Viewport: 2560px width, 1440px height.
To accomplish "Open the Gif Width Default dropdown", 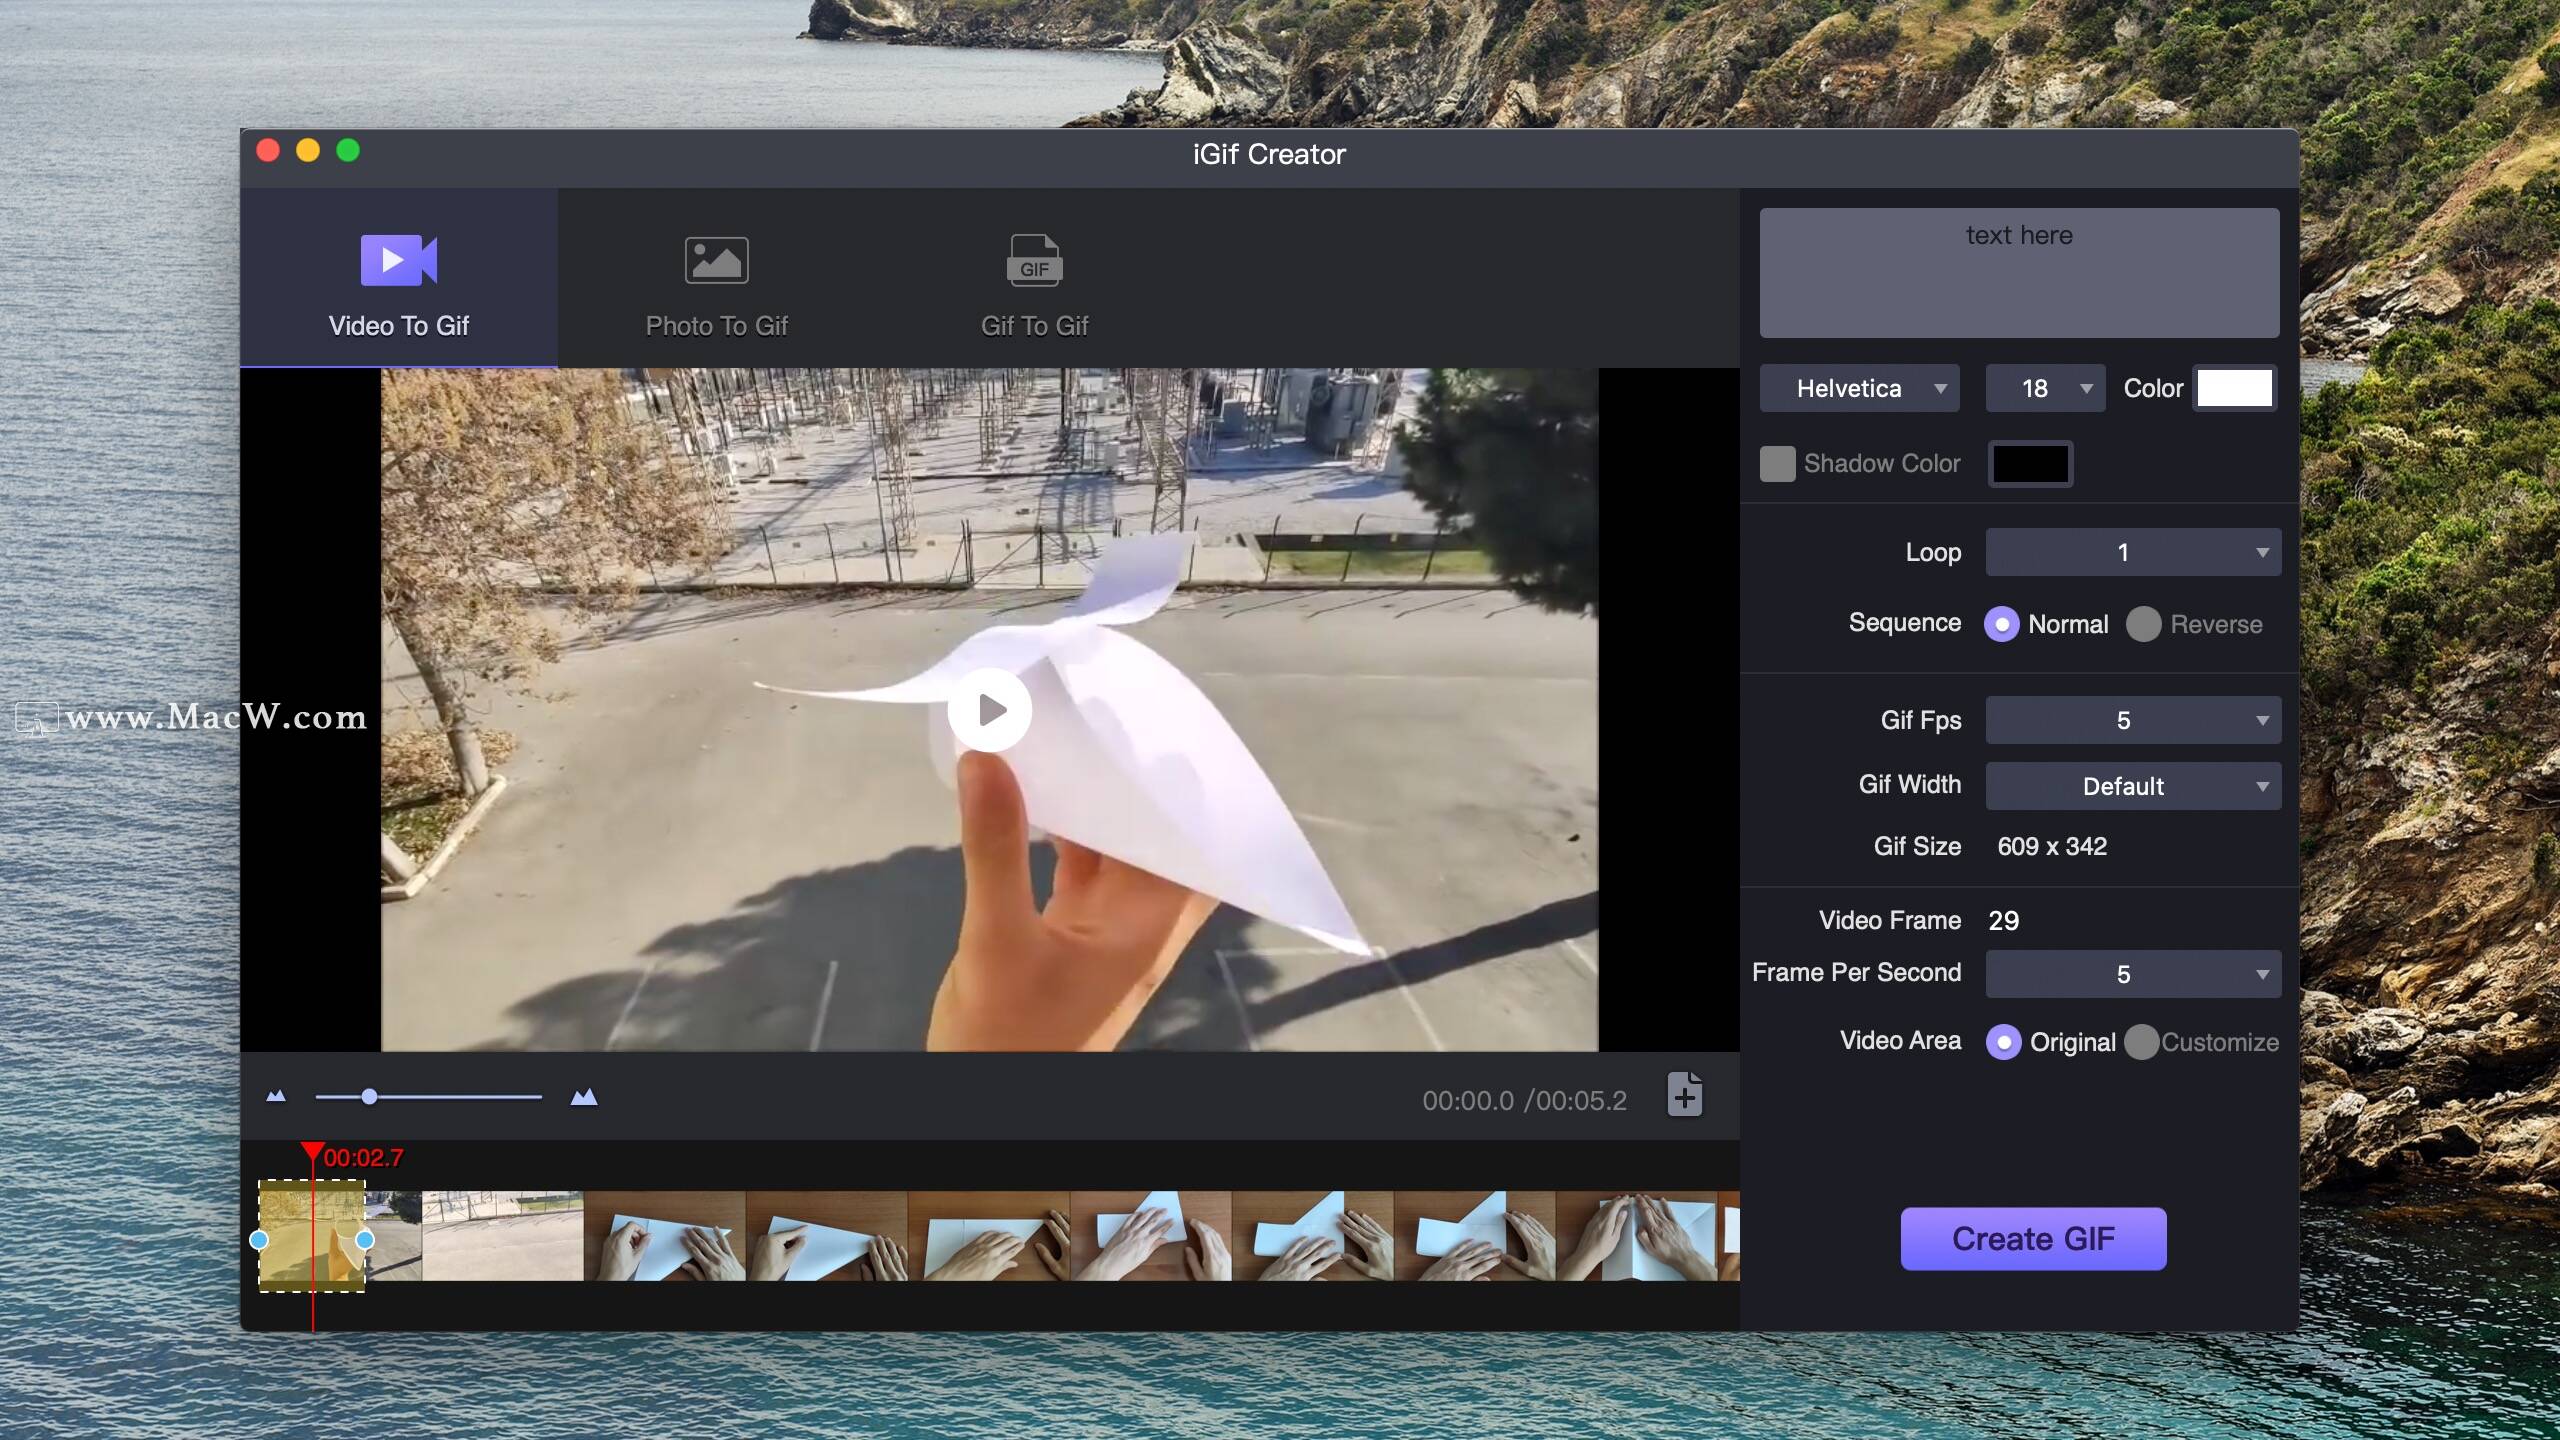I will [x=2133, y=786].
